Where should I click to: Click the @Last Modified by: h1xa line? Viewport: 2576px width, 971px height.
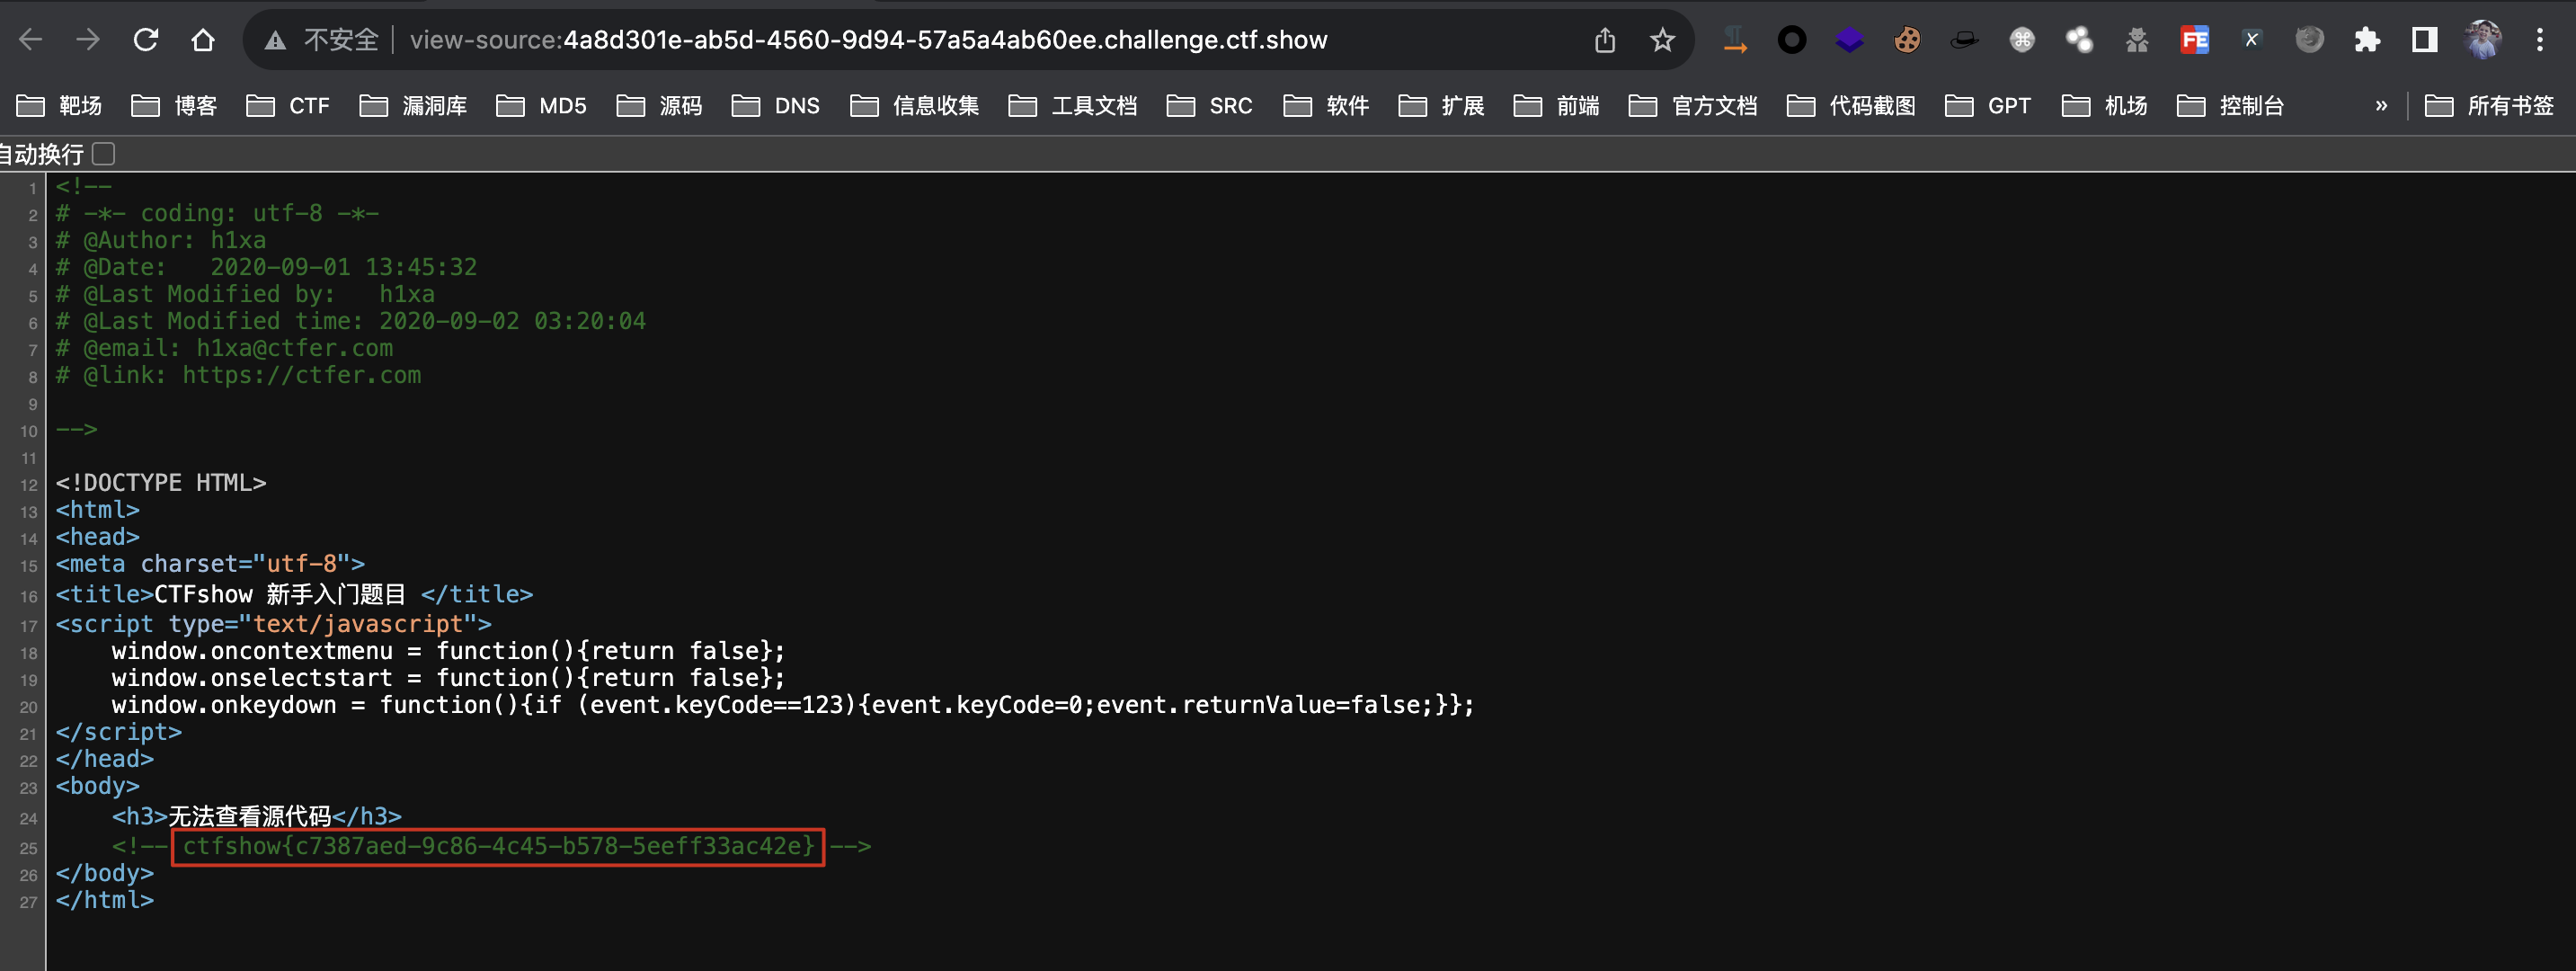point(246,294)
